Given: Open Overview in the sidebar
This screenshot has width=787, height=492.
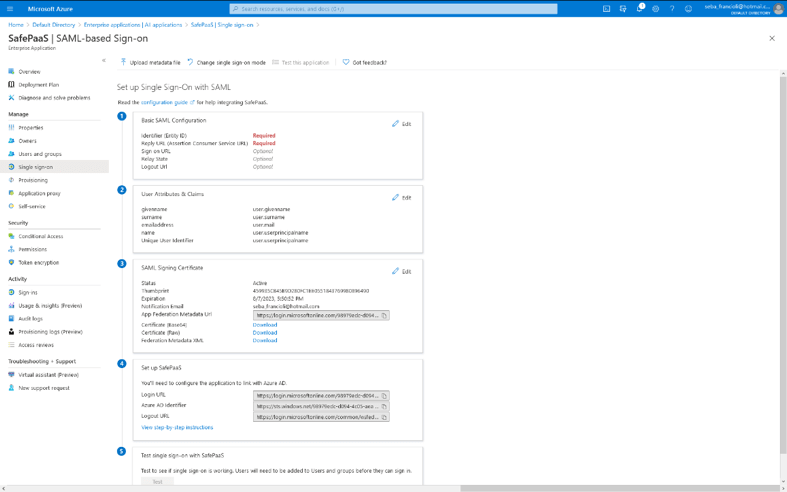Looking at the screenshot, I should (x=29, y=72).
